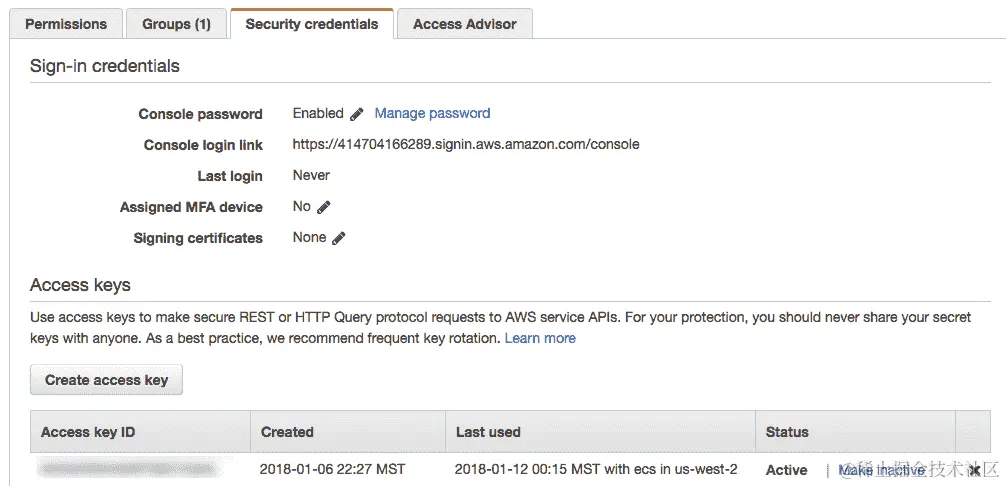Click the 2018-01-06 created date cell
This screenshot has width=1006, height=486.
333,469
